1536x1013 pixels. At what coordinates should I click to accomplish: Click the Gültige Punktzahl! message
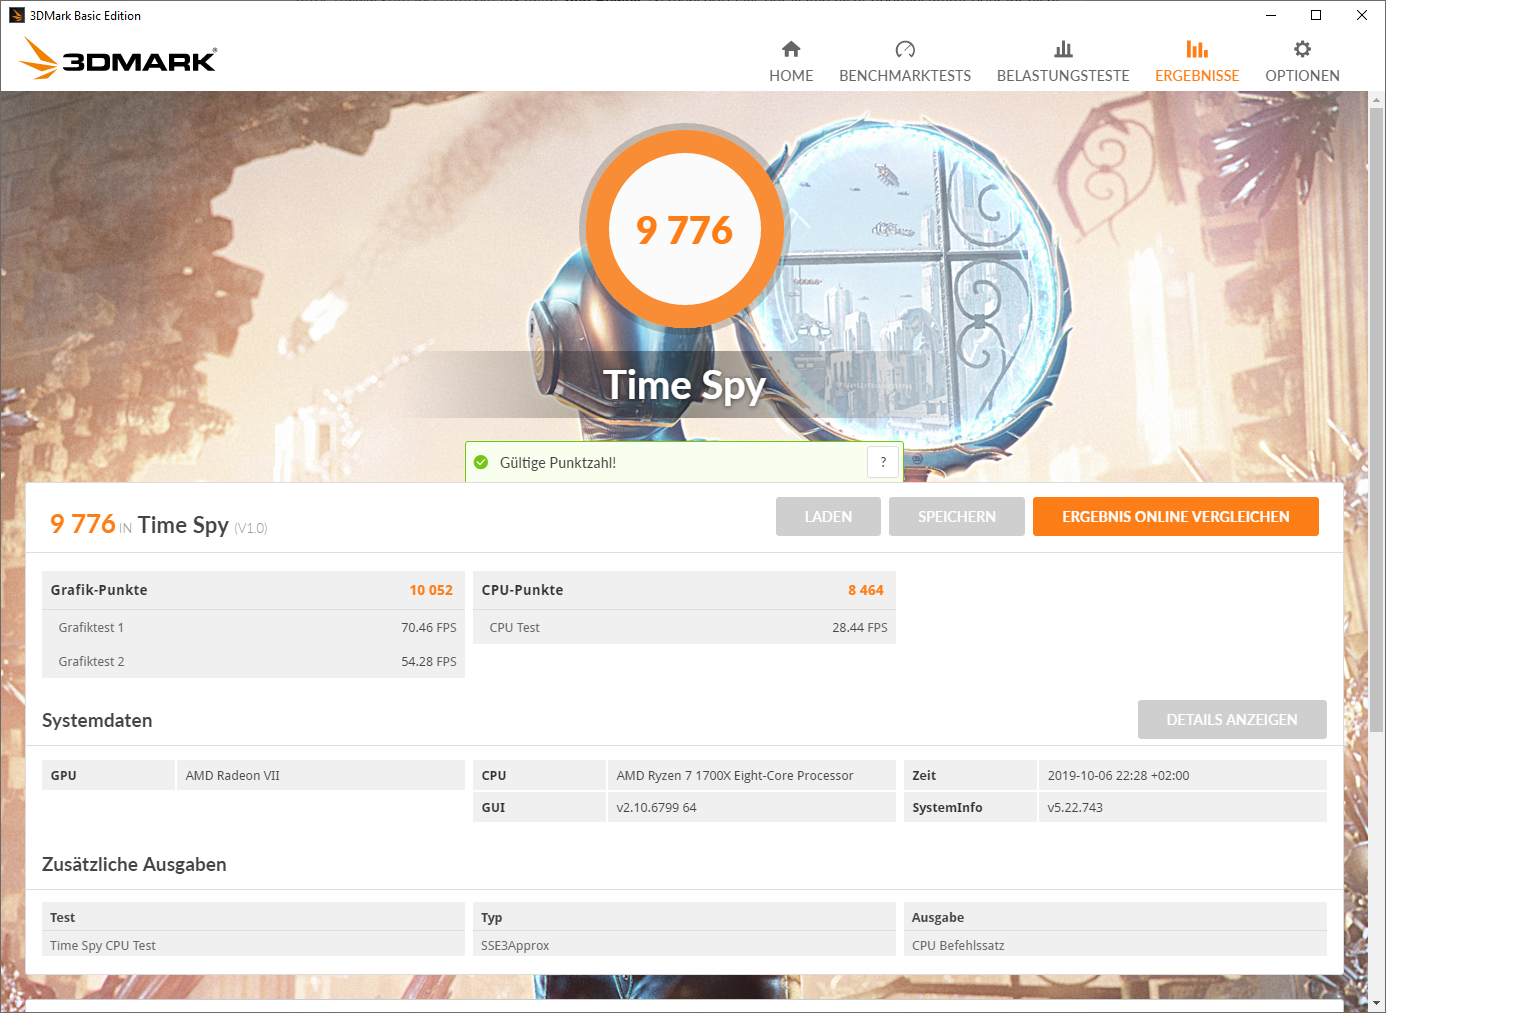558,462
